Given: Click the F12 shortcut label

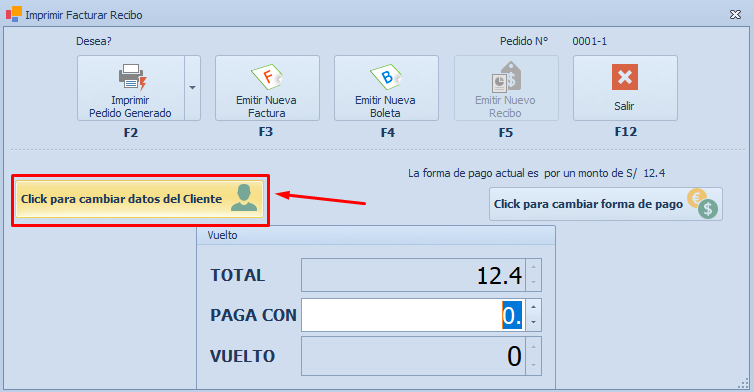Looking at the screenshot, I should coord(626,132).
